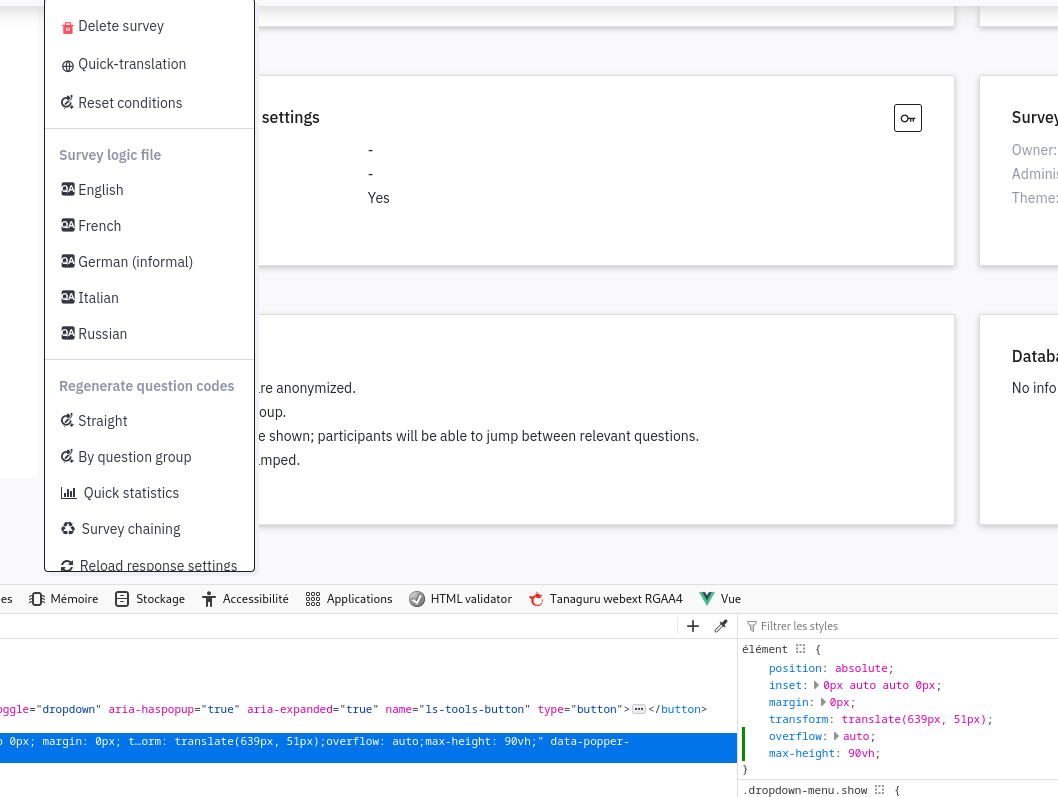Open the Stockage devtools tab
The height and width of the screenshot is (797, 1058).
[150, 599]
